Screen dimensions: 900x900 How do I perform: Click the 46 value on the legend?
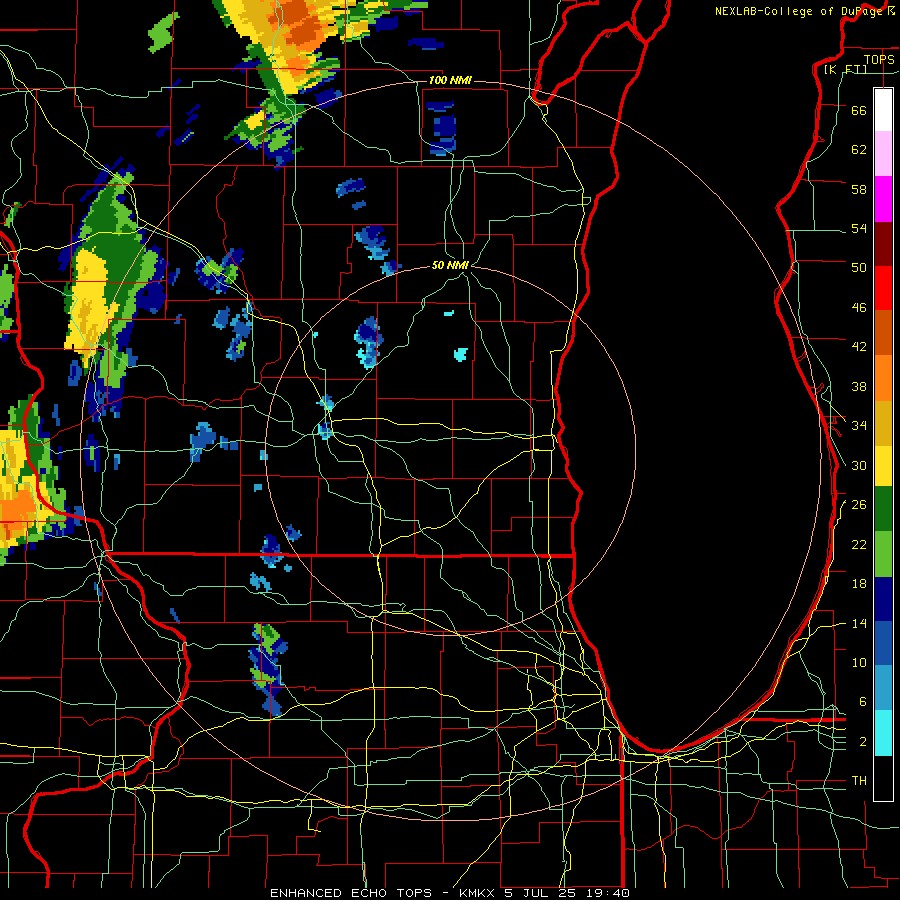859,308
